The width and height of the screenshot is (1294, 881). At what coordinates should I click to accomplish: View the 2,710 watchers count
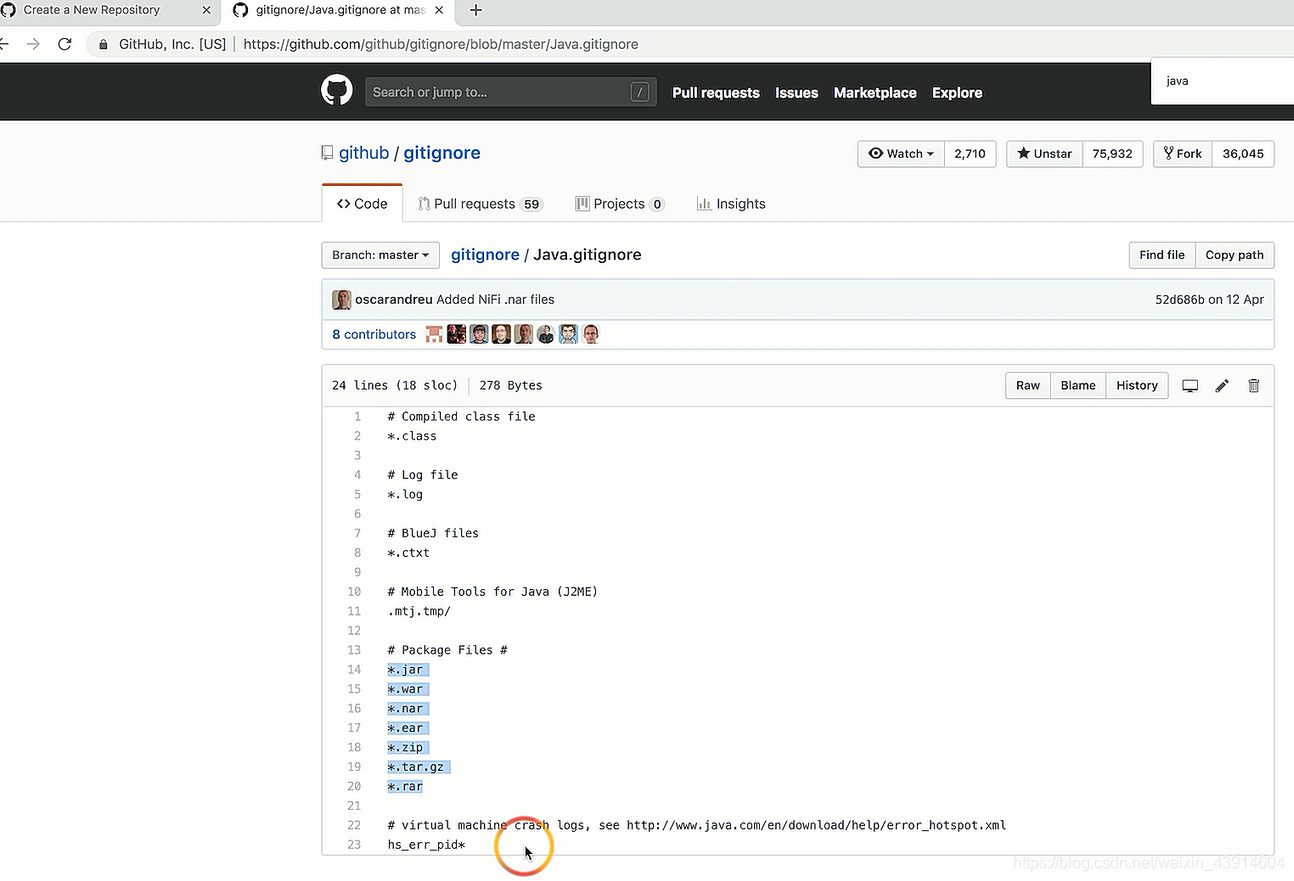970,154
